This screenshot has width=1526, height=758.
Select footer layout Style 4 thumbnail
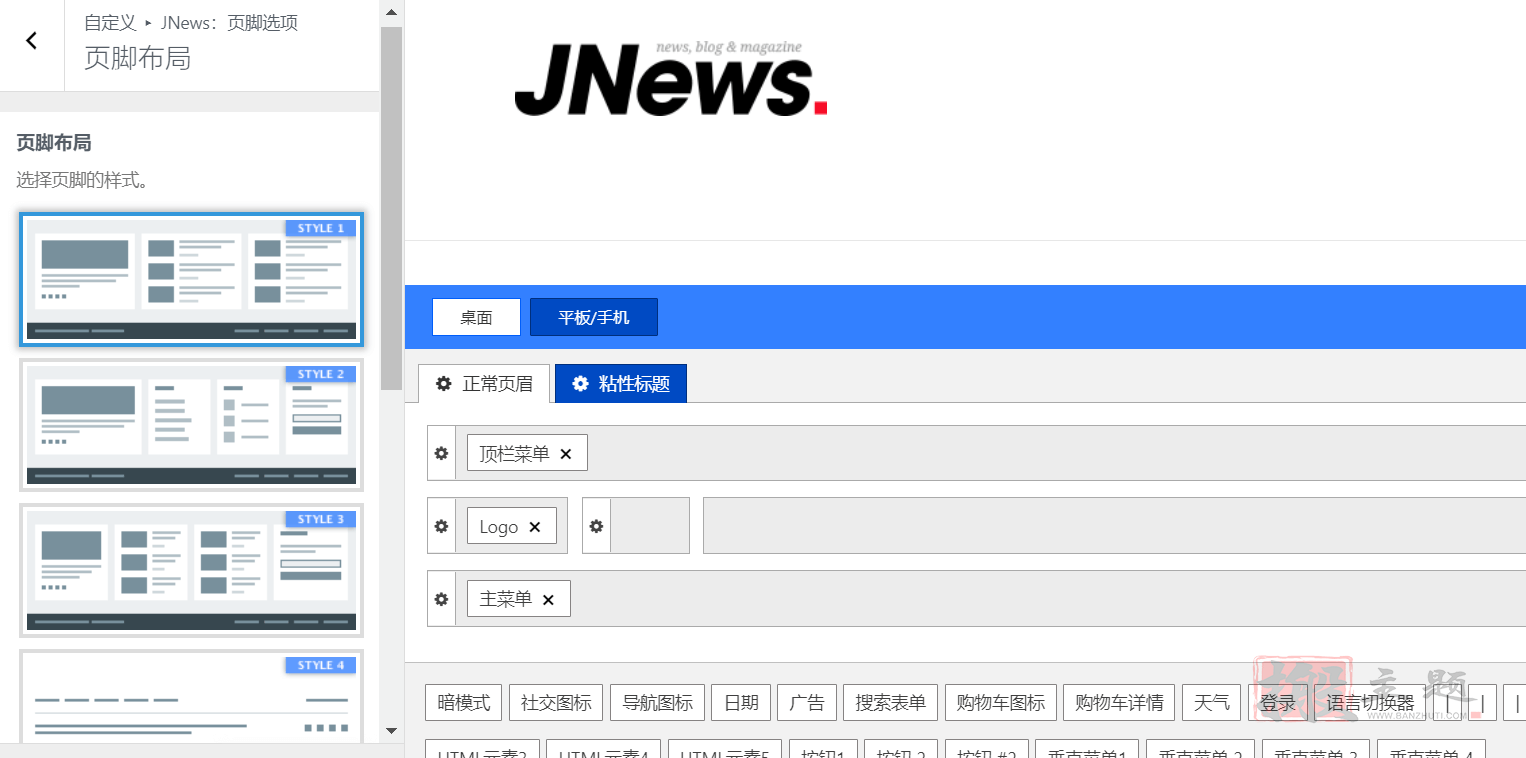tap(191, 697)
